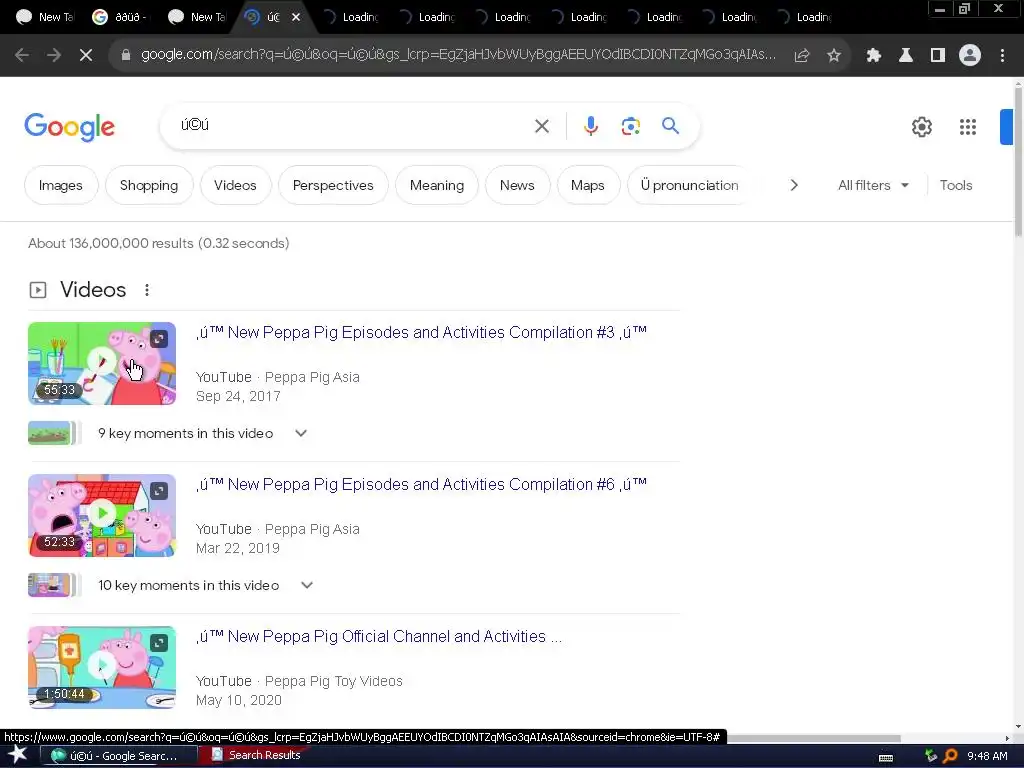This screenshot has height=768, width=1024.
Task: Open the search Tools button
Action: (956, 185)
